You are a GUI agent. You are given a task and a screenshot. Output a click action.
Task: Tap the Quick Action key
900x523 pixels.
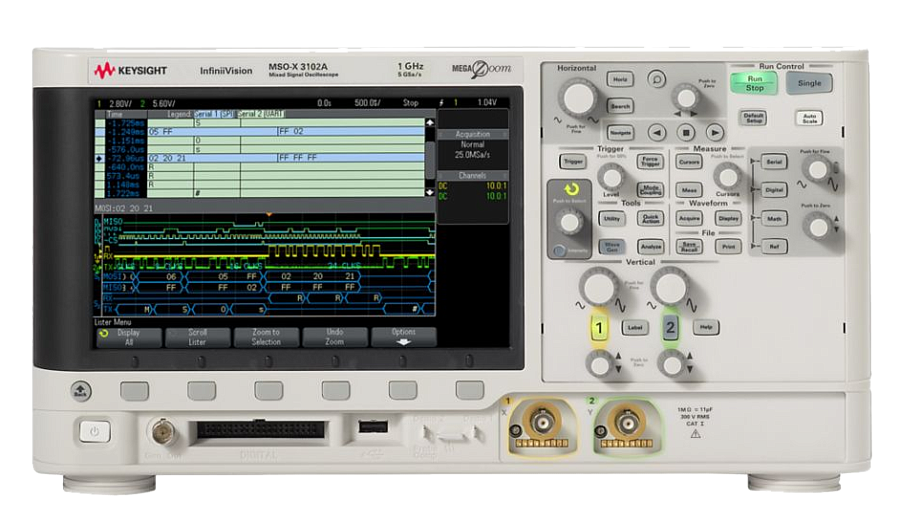[x=650, y=218]
